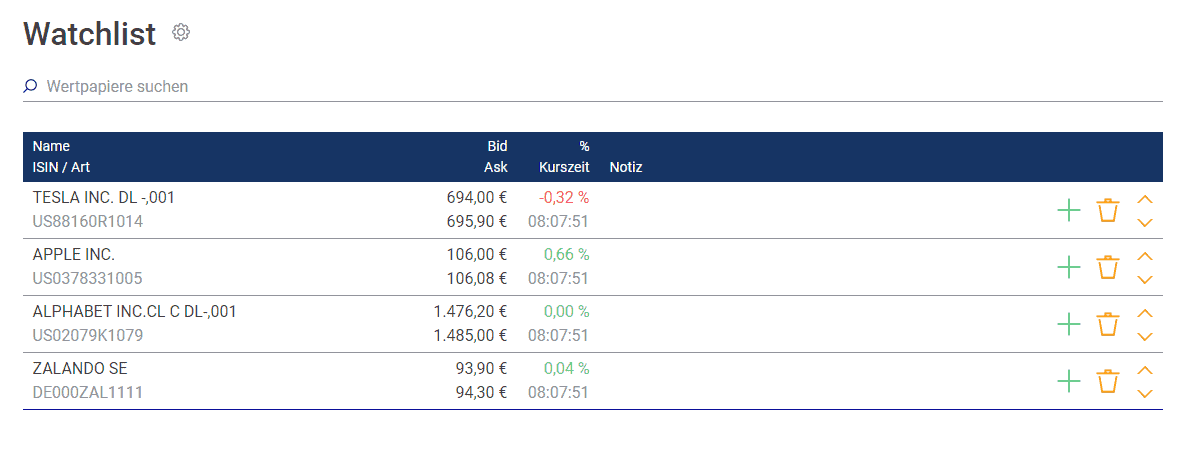Shift ALPHABET INC. row down
The width and height of the screenshot is (1183, 475).
(1145, 336)
